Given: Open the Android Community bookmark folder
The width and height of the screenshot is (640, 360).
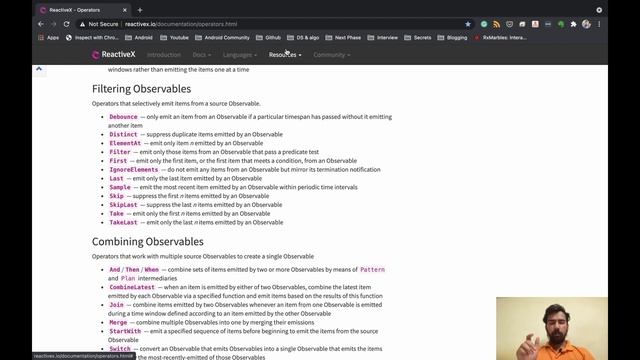Looking at the screenshot, I should (x=222, y=38).
